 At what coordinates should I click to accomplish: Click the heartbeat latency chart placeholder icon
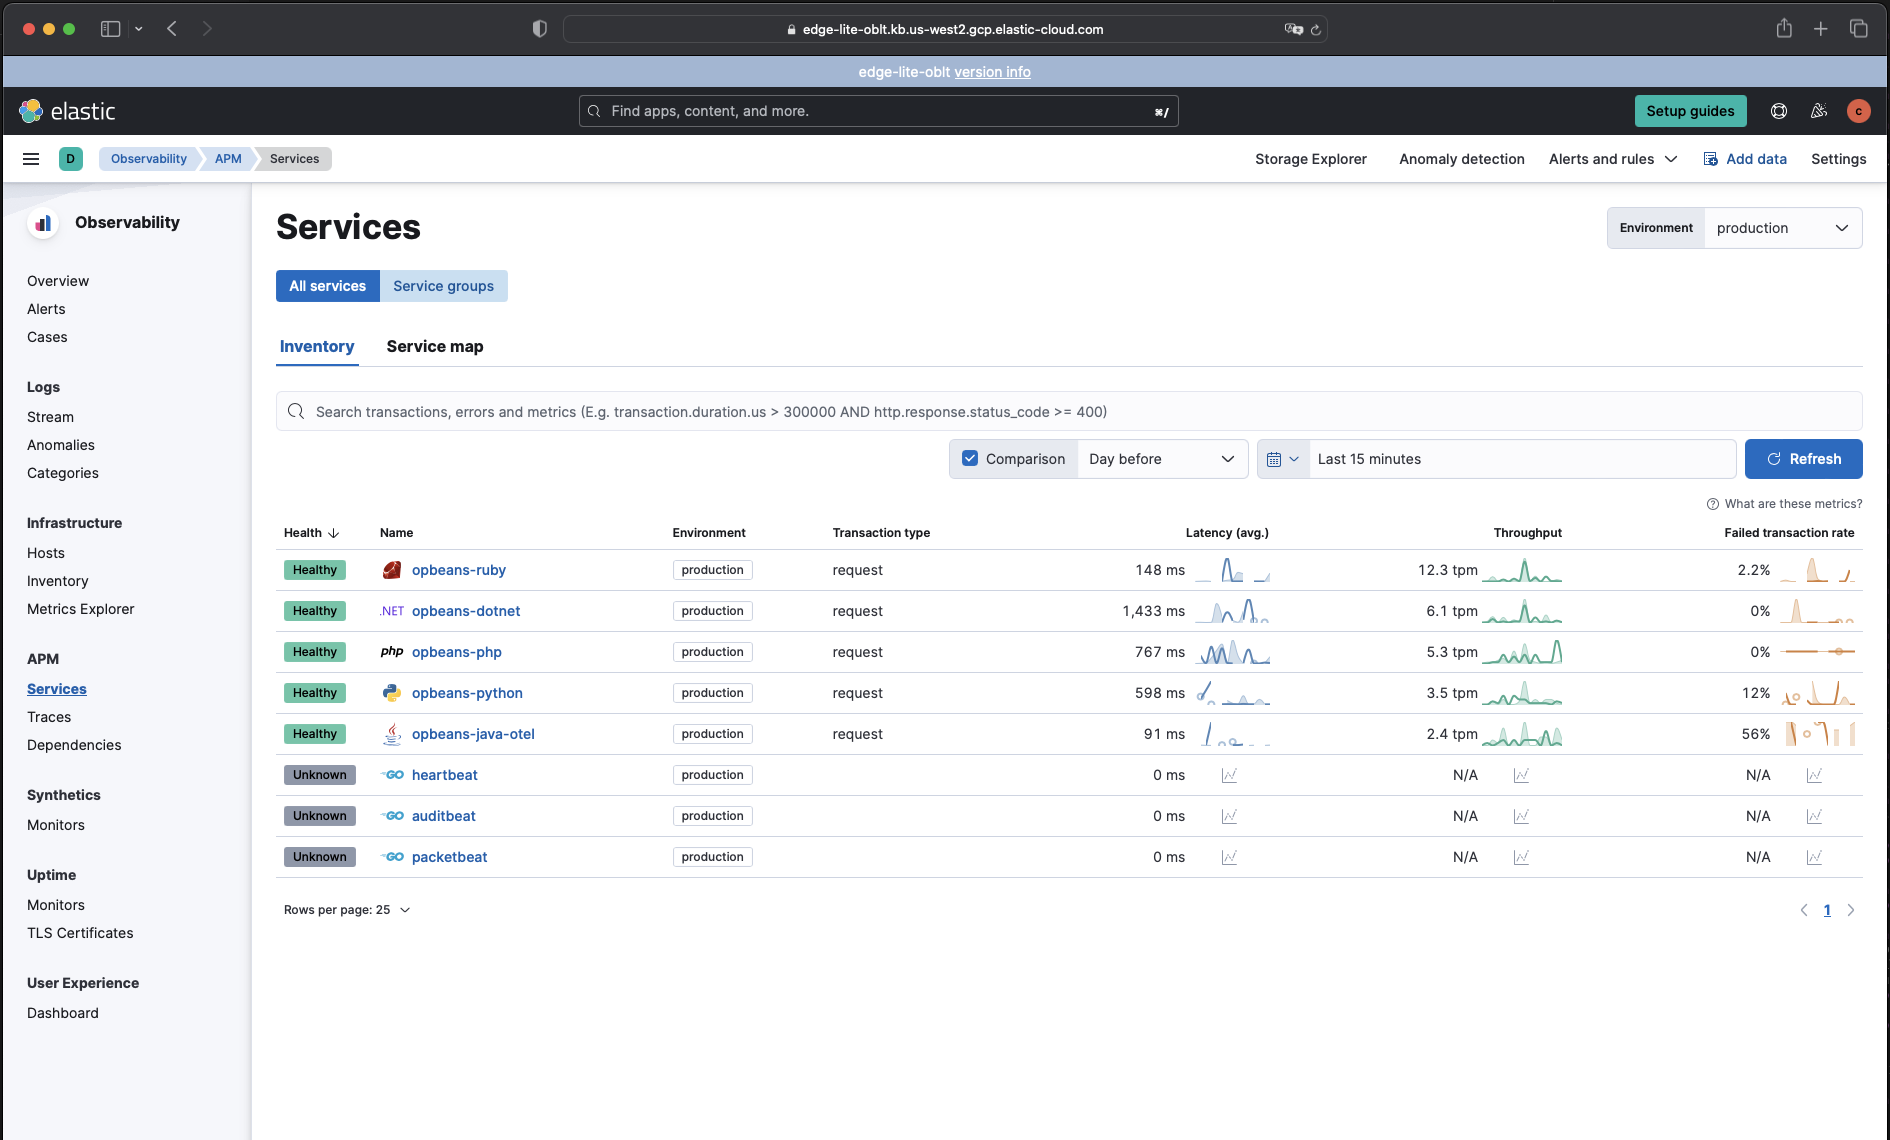click(1229, 775)
